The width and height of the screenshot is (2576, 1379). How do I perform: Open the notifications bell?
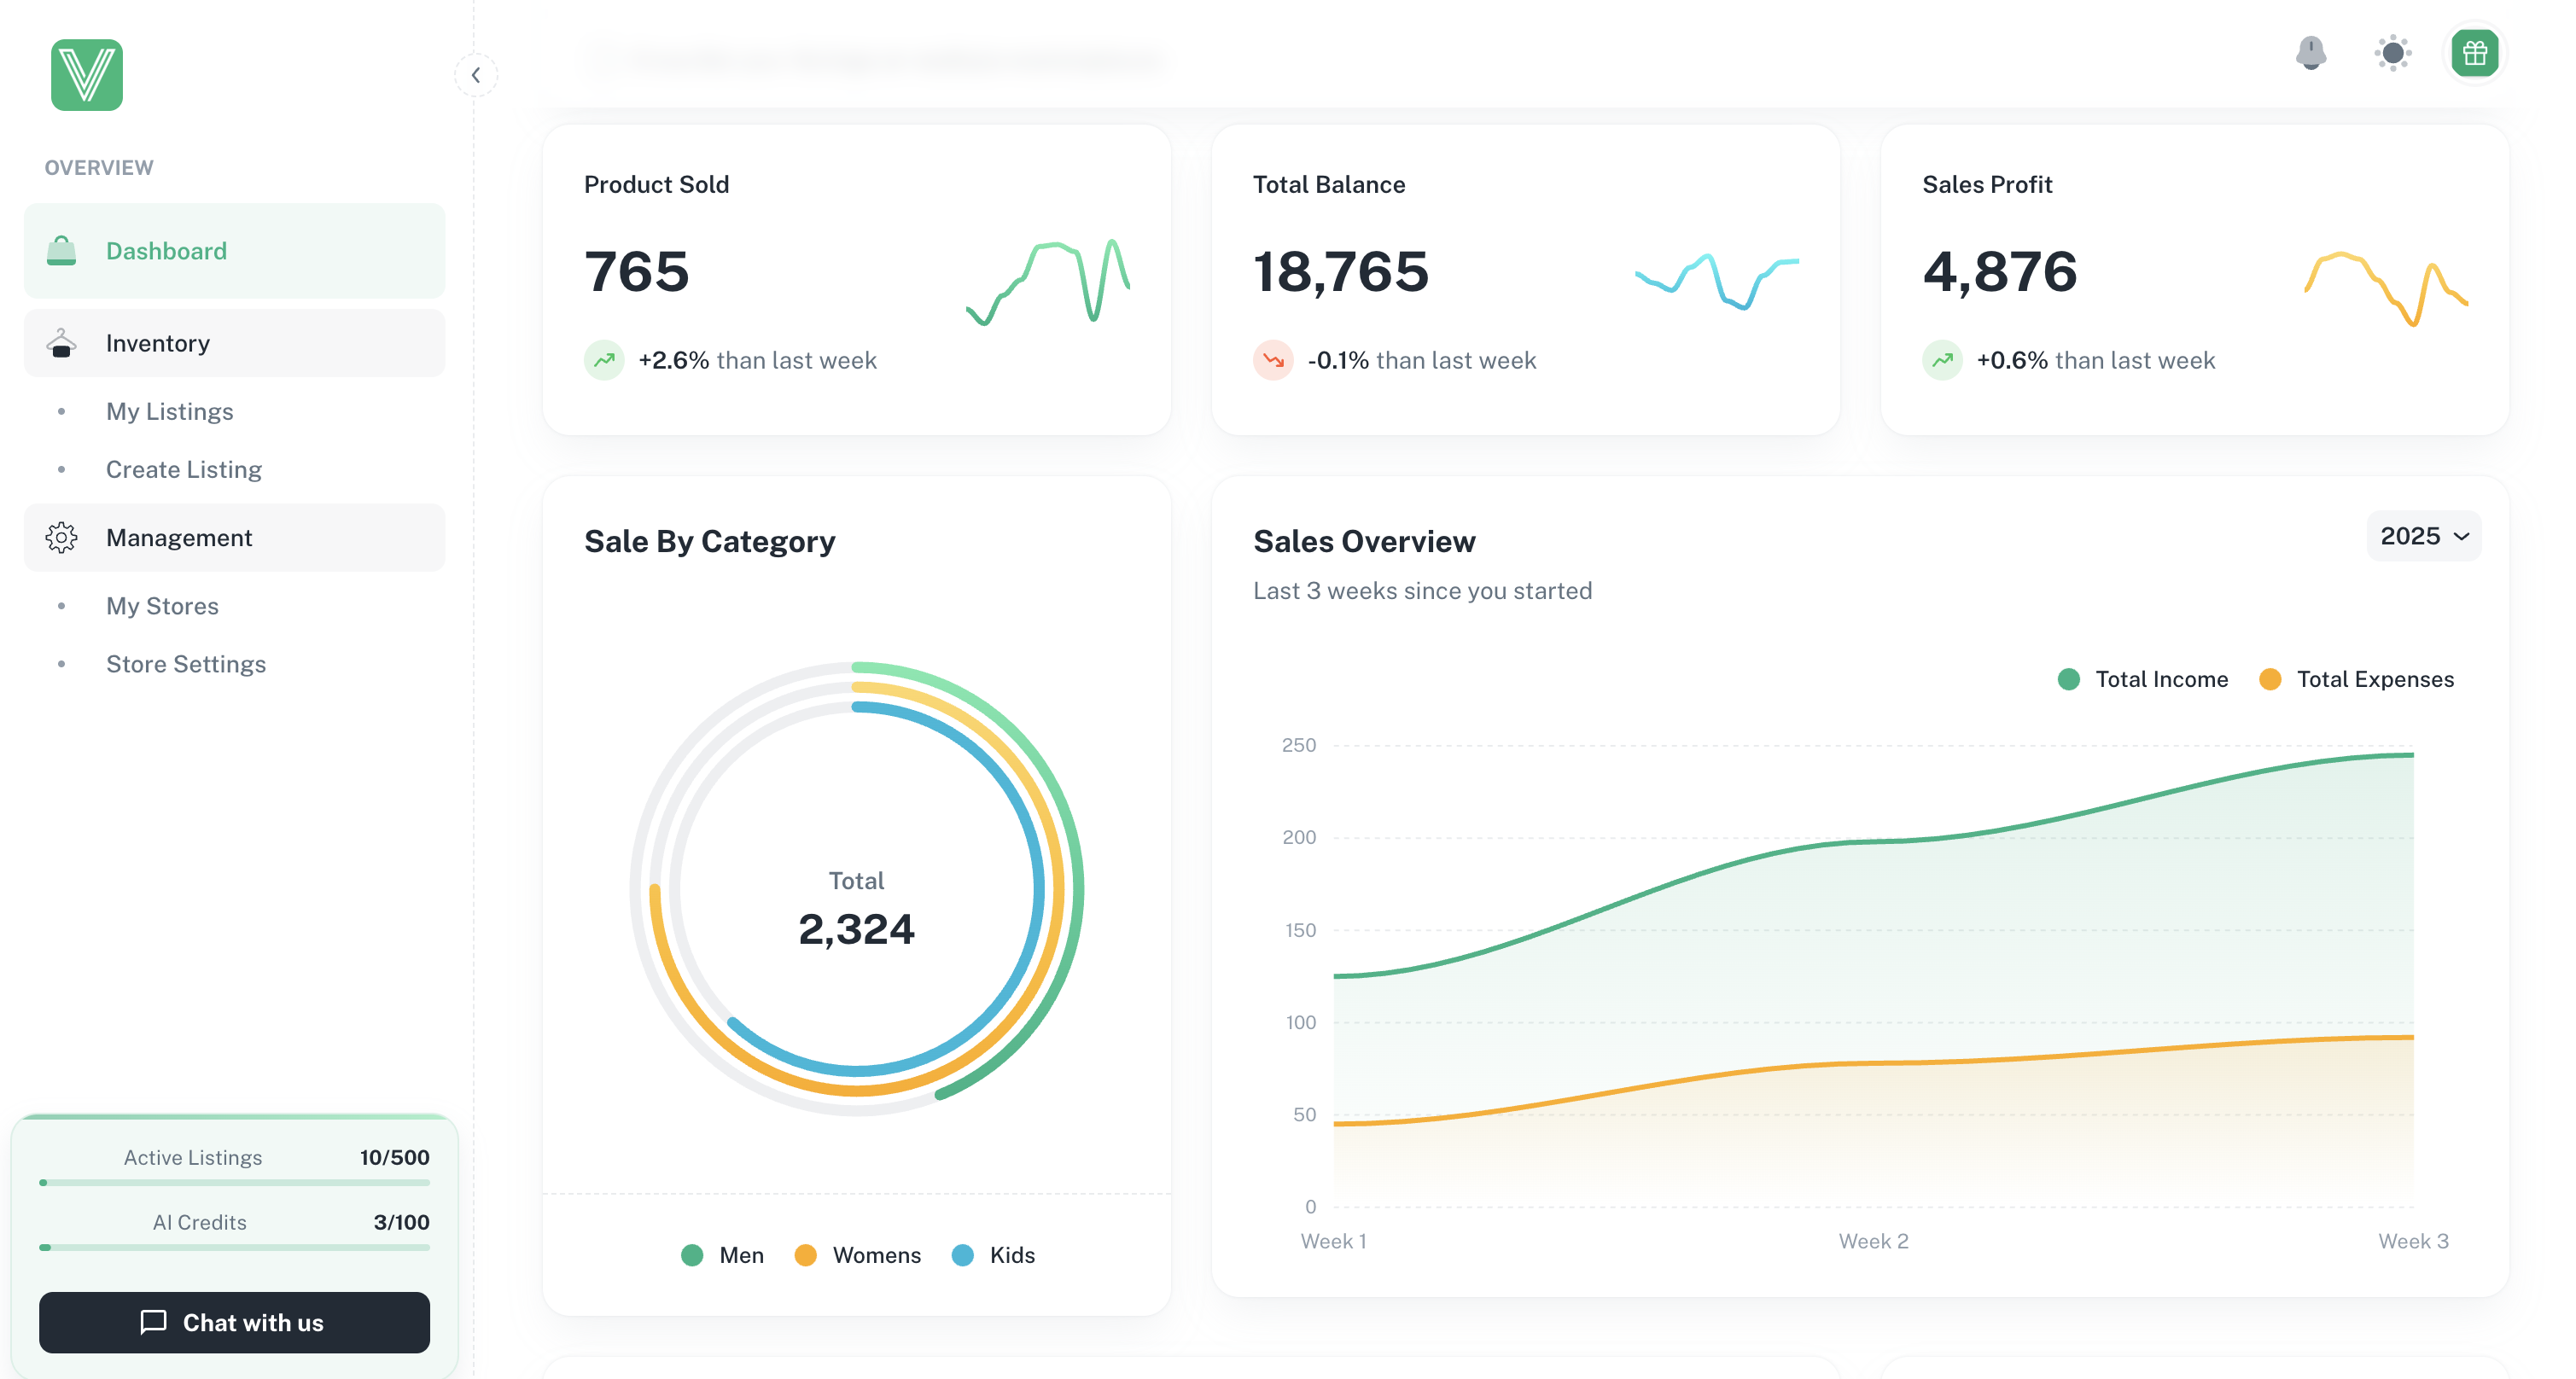[2311, 53]
